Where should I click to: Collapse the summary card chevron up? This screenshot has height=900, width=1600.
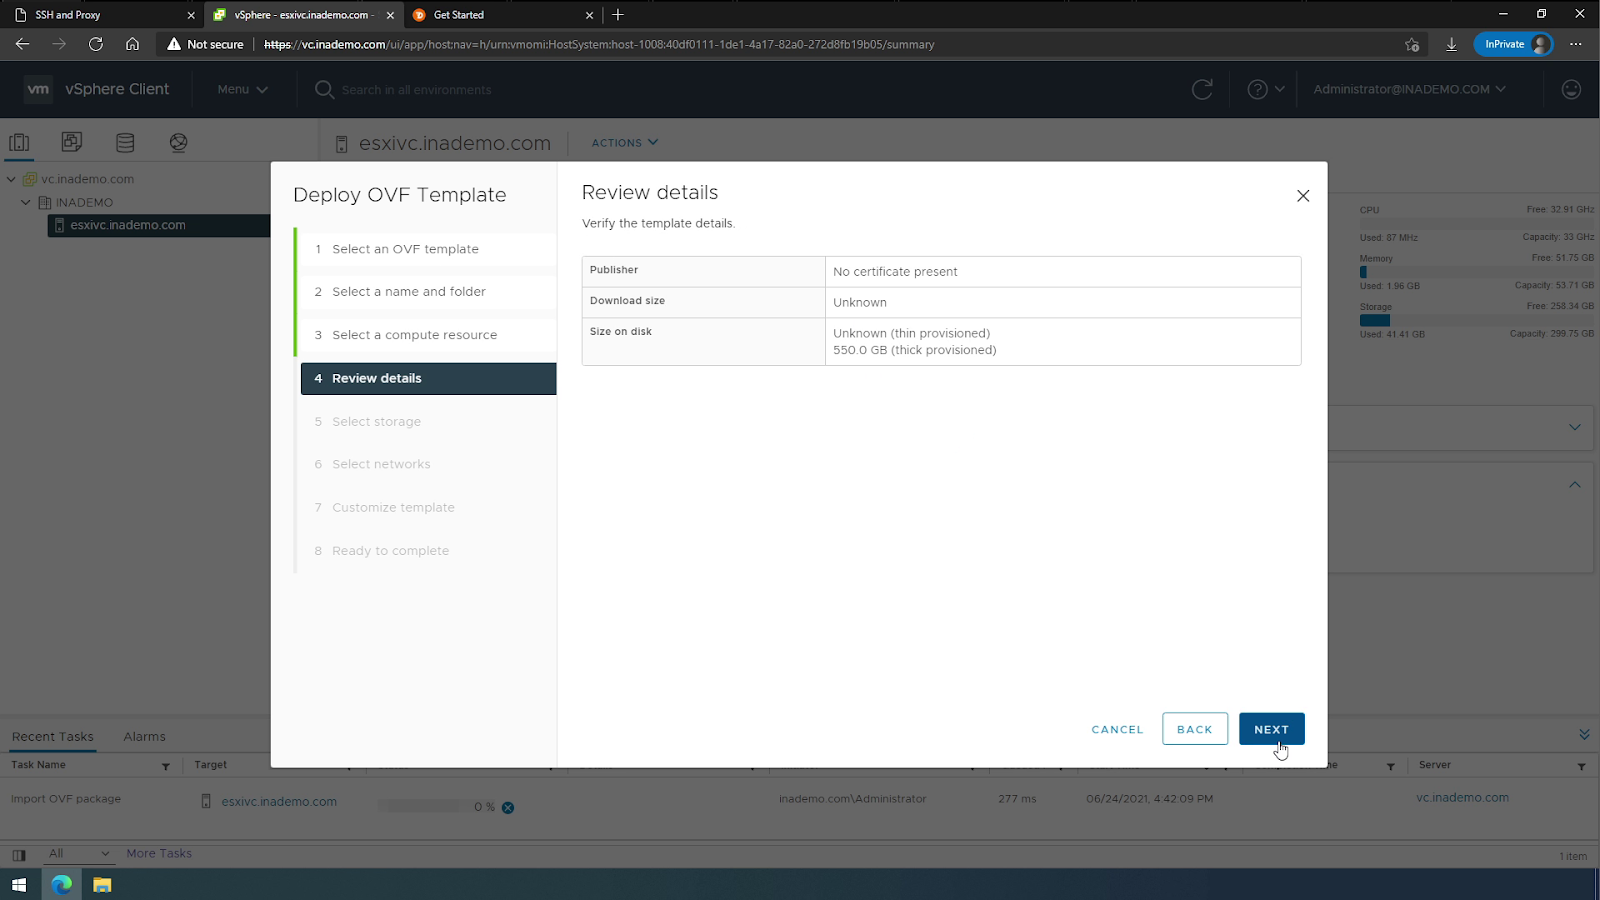click(x=1574, y=485)
